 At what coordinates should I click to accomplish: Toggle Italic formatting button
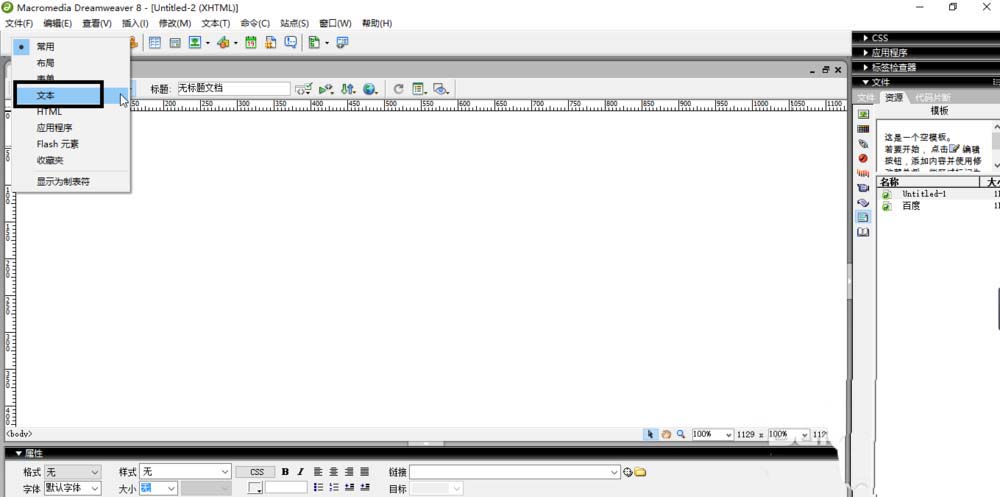click(300, 472)
